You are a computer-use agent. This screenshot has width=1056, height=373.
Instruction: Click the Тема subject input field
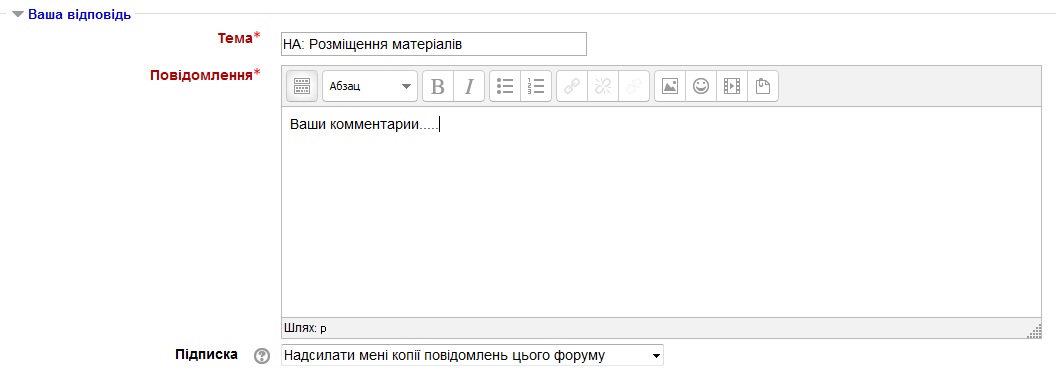[x=434, y=44]
